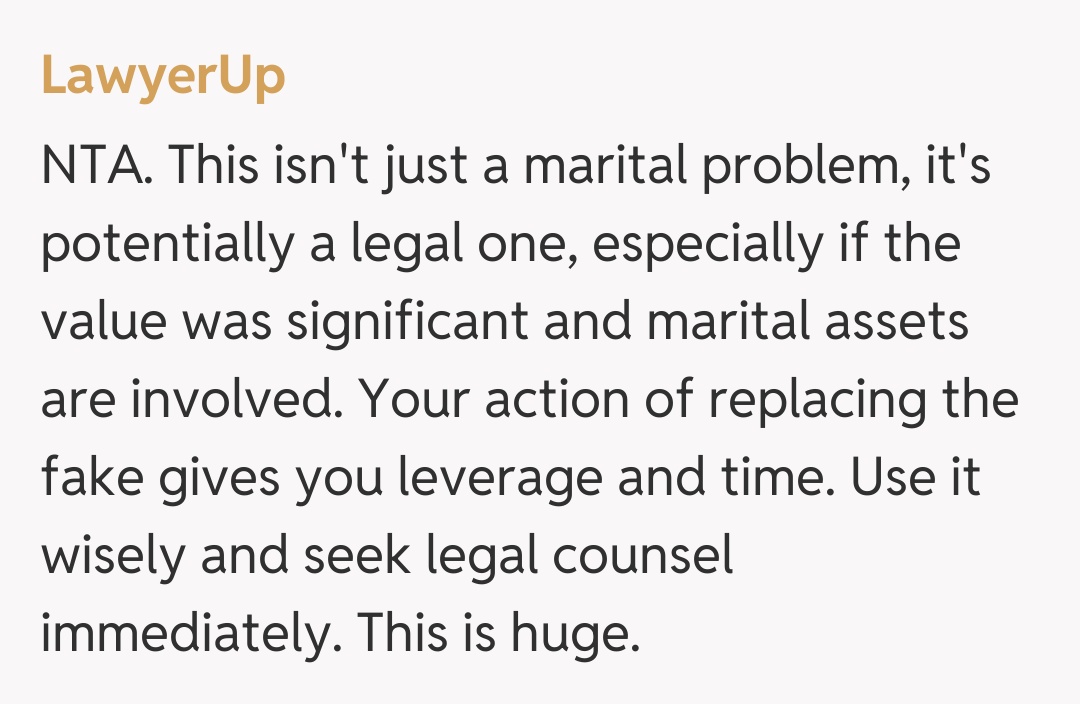Open the LawyerUp user profile

click(163, 76)
